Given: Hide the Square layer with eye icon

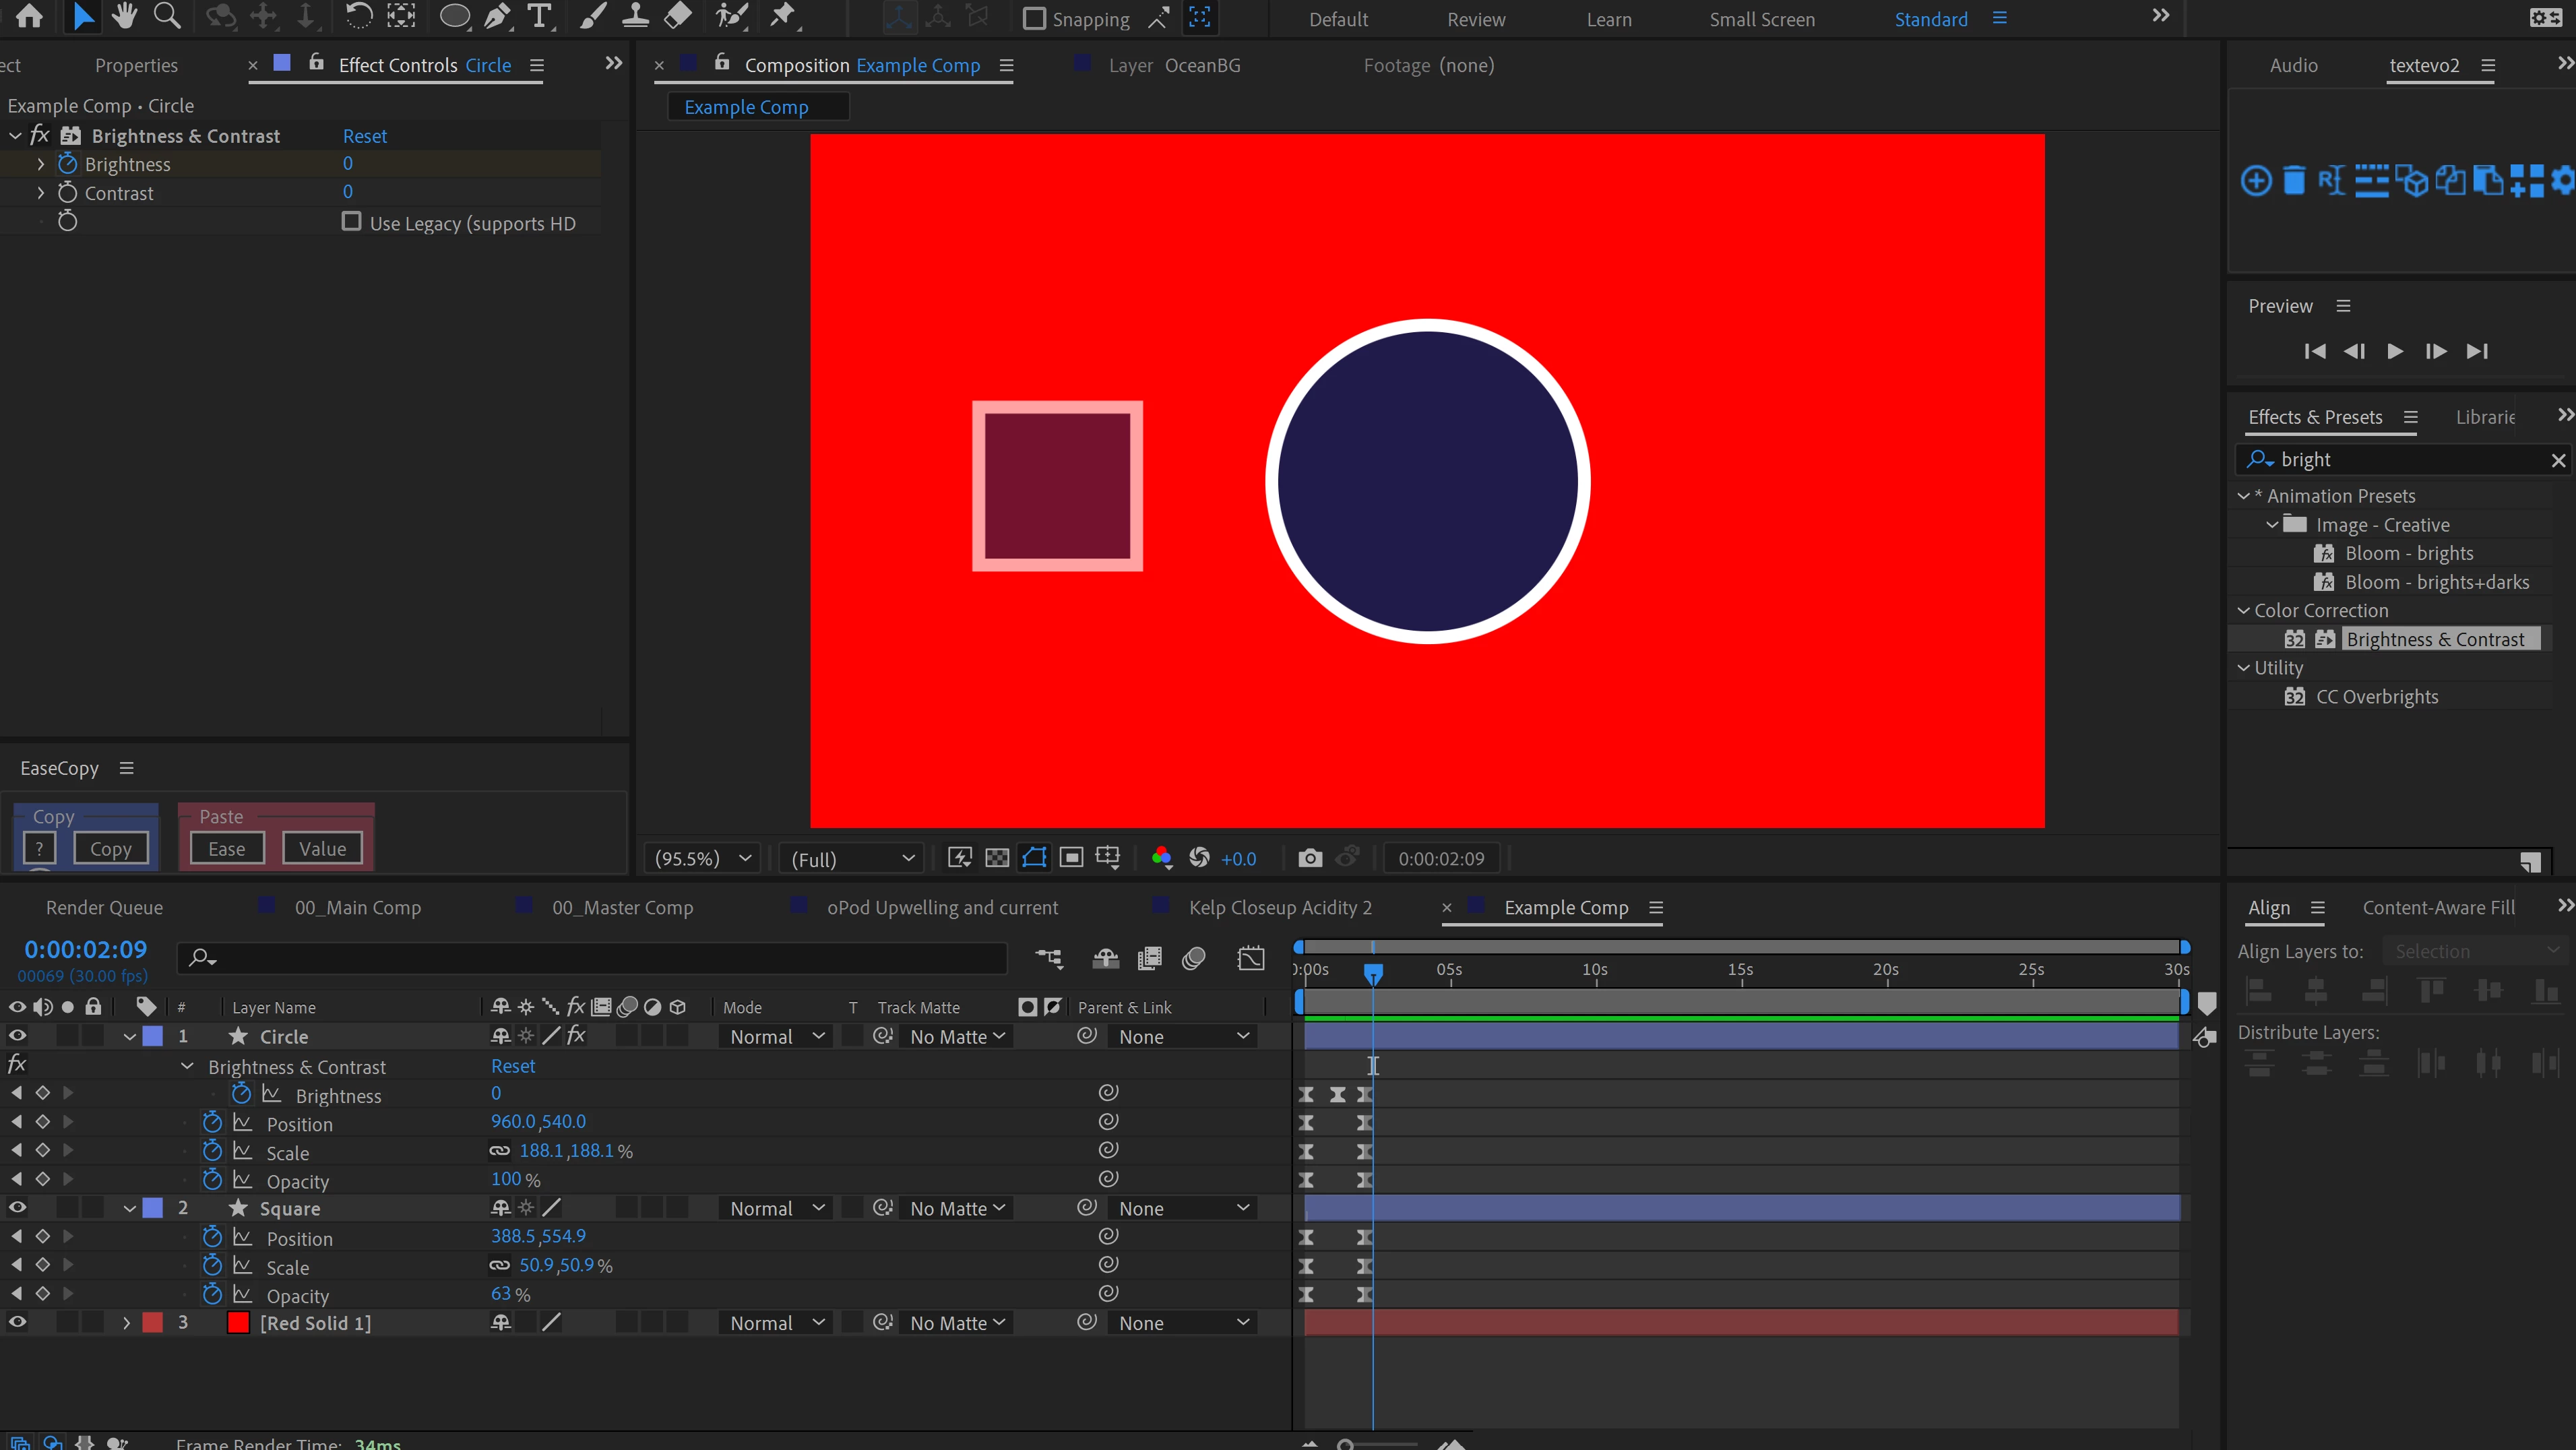Looking at the screenshot, I should click(18, 1208).
